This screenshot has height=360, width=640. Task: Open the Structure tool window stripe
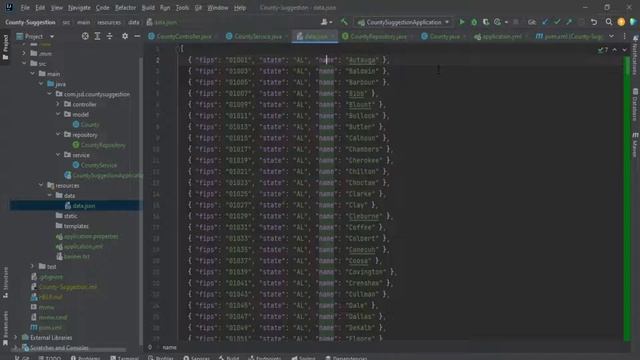click(5, 282)
